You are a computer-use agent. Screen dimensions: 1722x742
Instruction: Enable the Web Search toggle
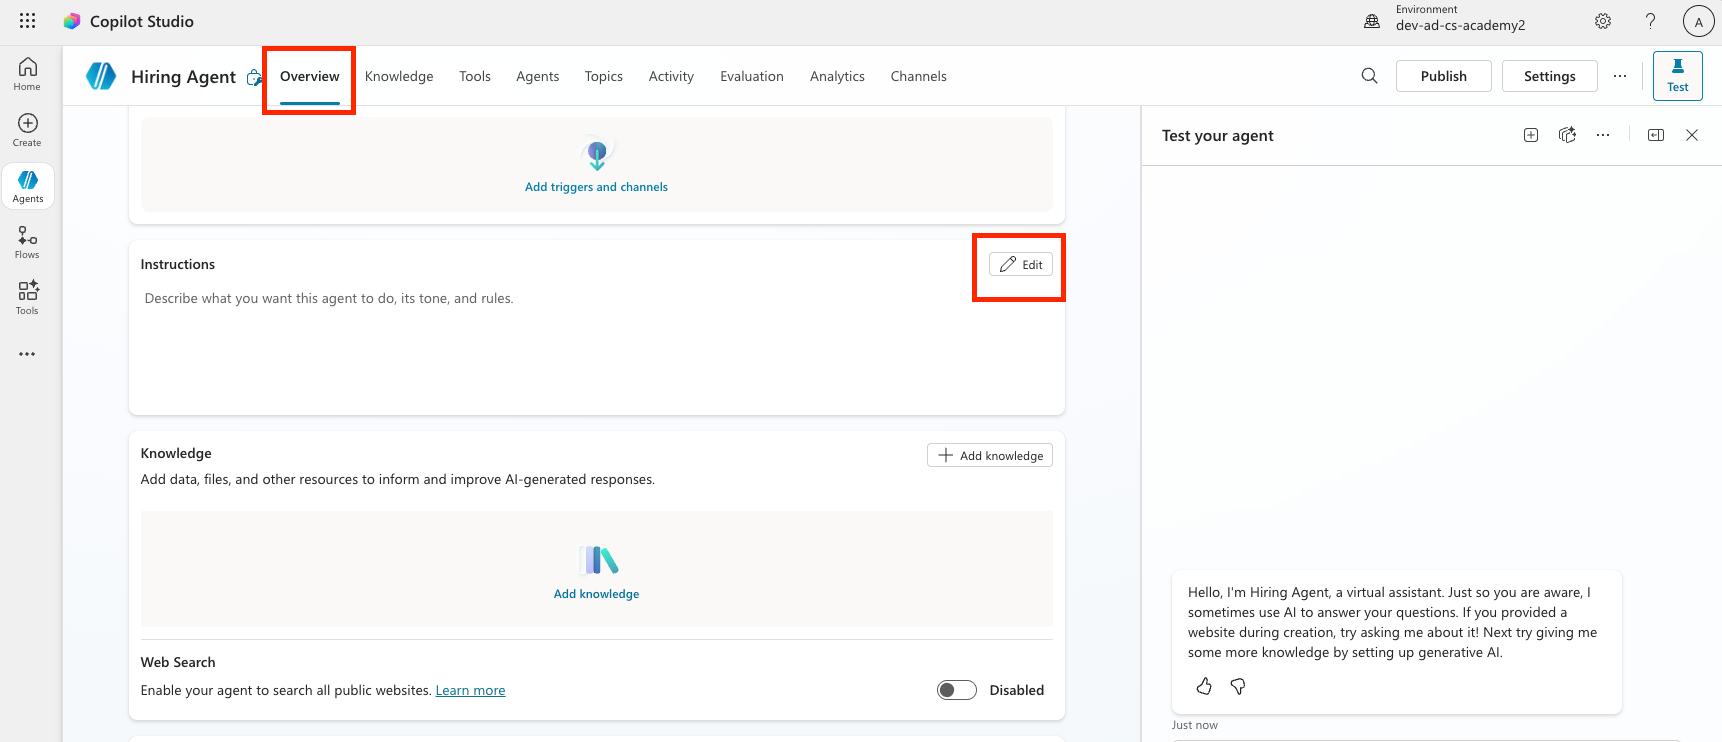[956, 690]
